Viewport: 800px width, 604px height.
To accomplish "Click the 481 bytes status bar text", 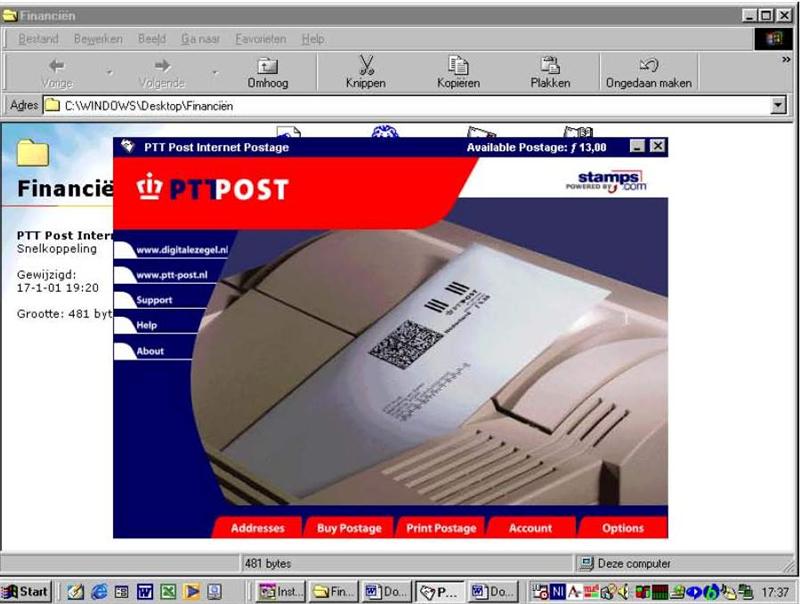I will coord(268,563).
